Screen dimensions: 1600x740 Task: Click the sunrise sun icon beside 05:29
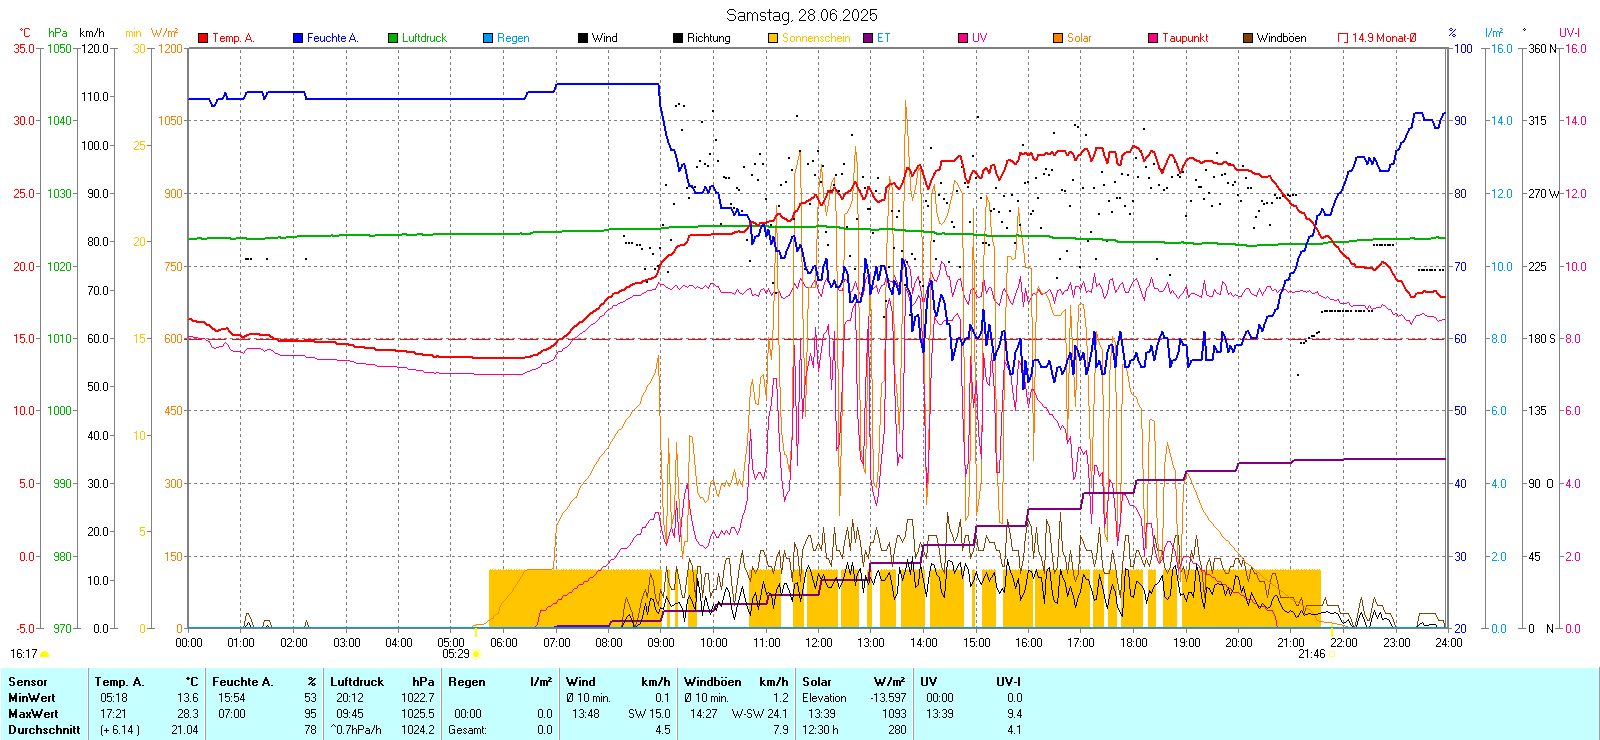coord(476,654)
